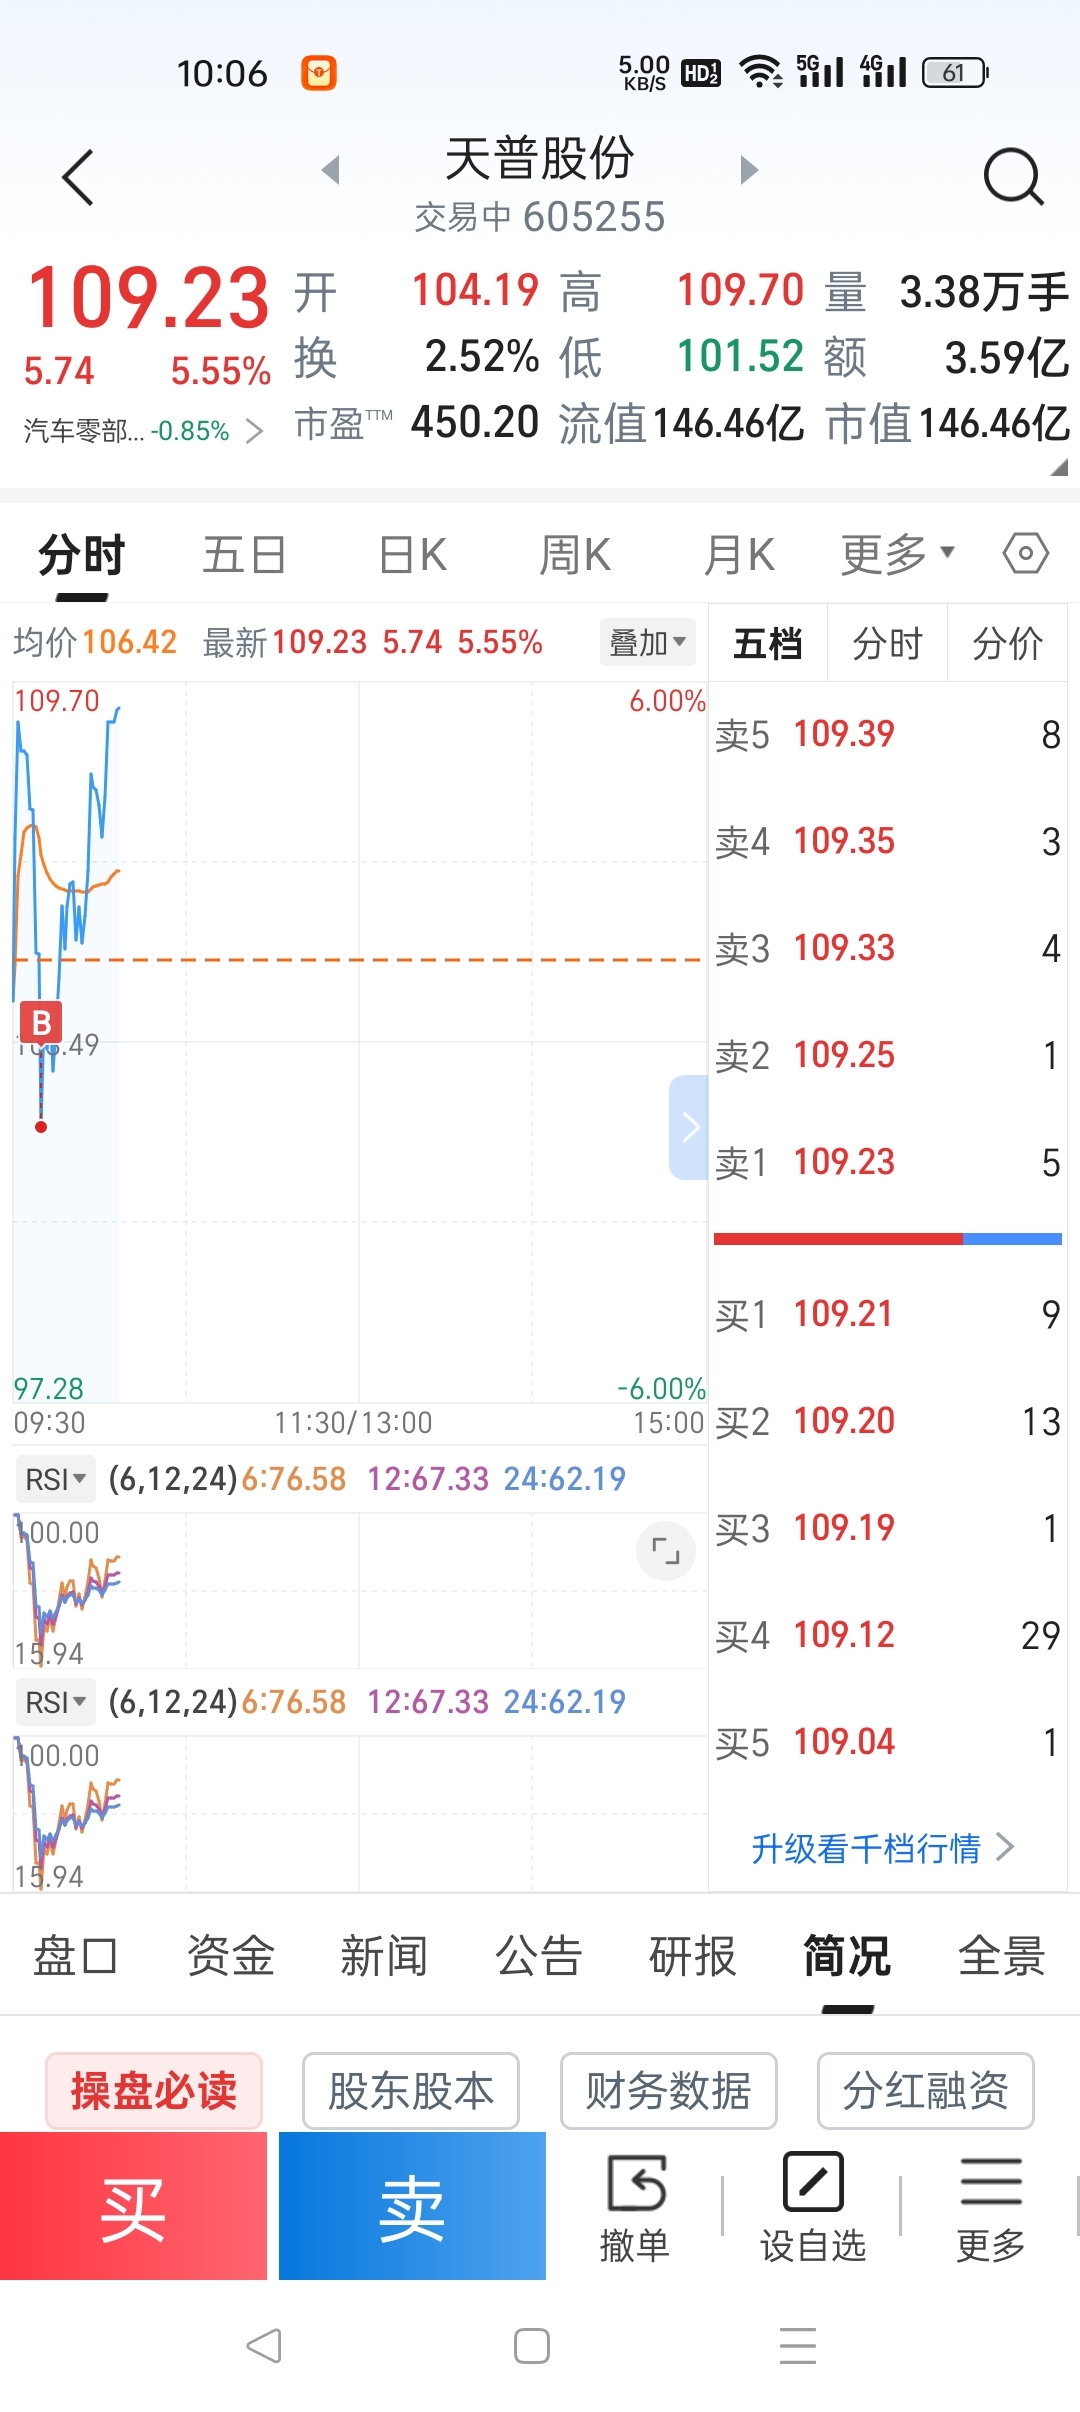The width and height of the screenshot is (1080, 2412).
Task: Tap the 撤单 cancel order icon
Action: click(635, 2208)
